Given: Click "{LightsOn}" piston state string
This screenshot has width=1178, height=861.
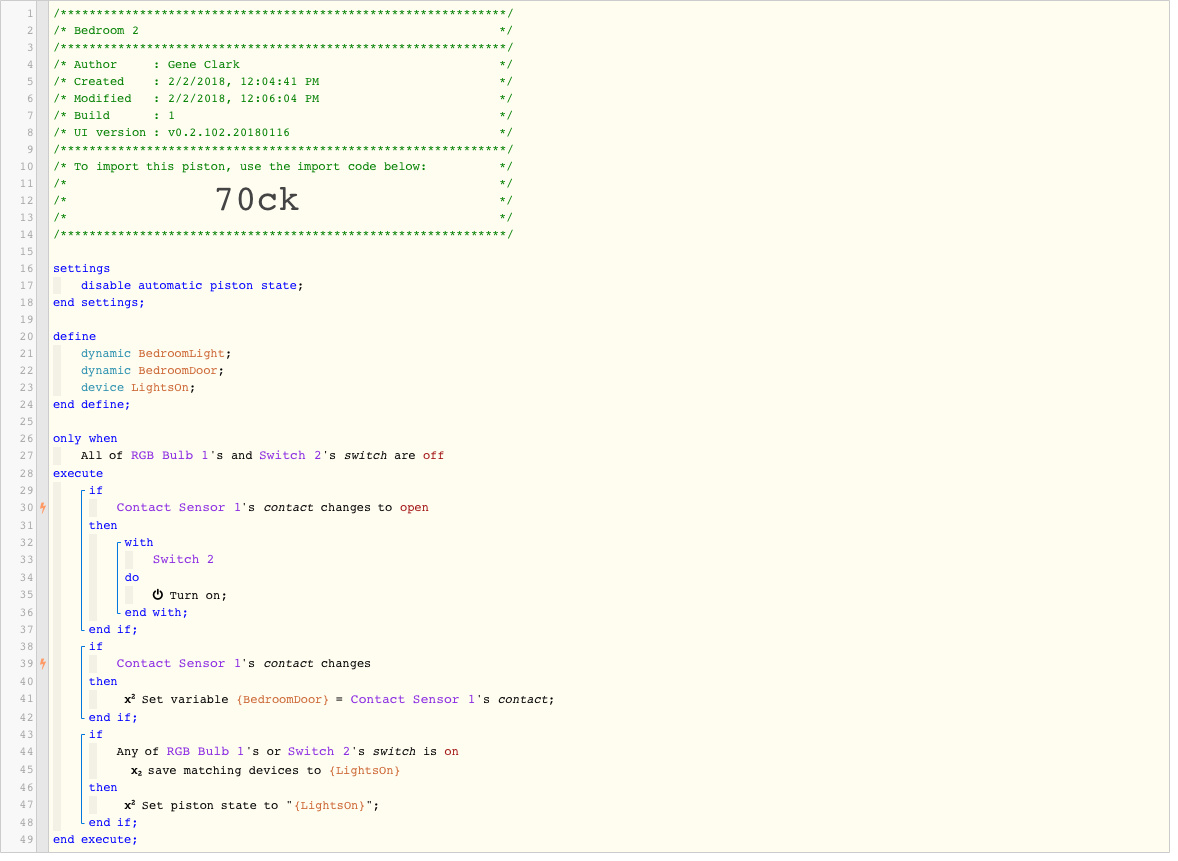Looking at the screenshot, I should [330, 805].
